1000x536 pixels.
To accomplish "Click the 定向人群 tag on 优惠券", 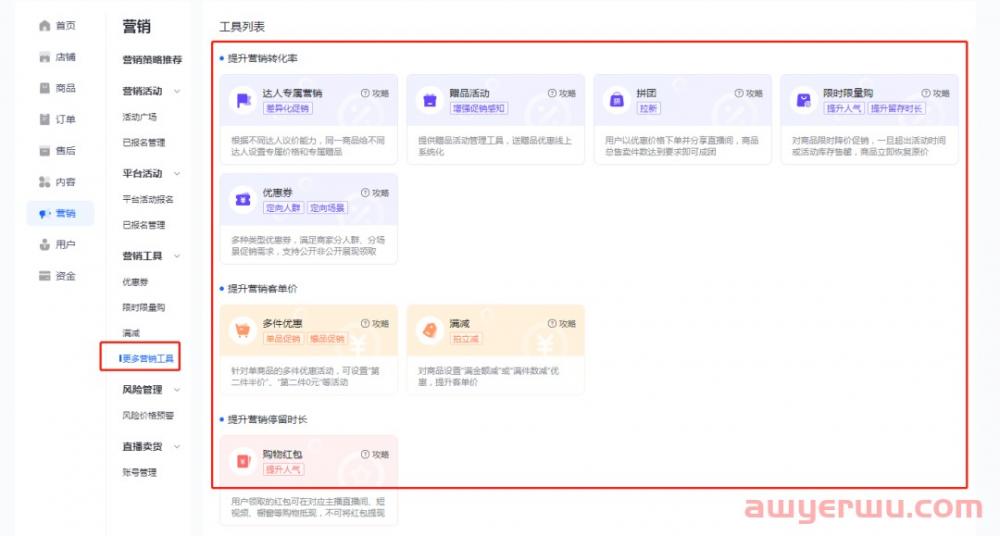I will coord(283,208).
